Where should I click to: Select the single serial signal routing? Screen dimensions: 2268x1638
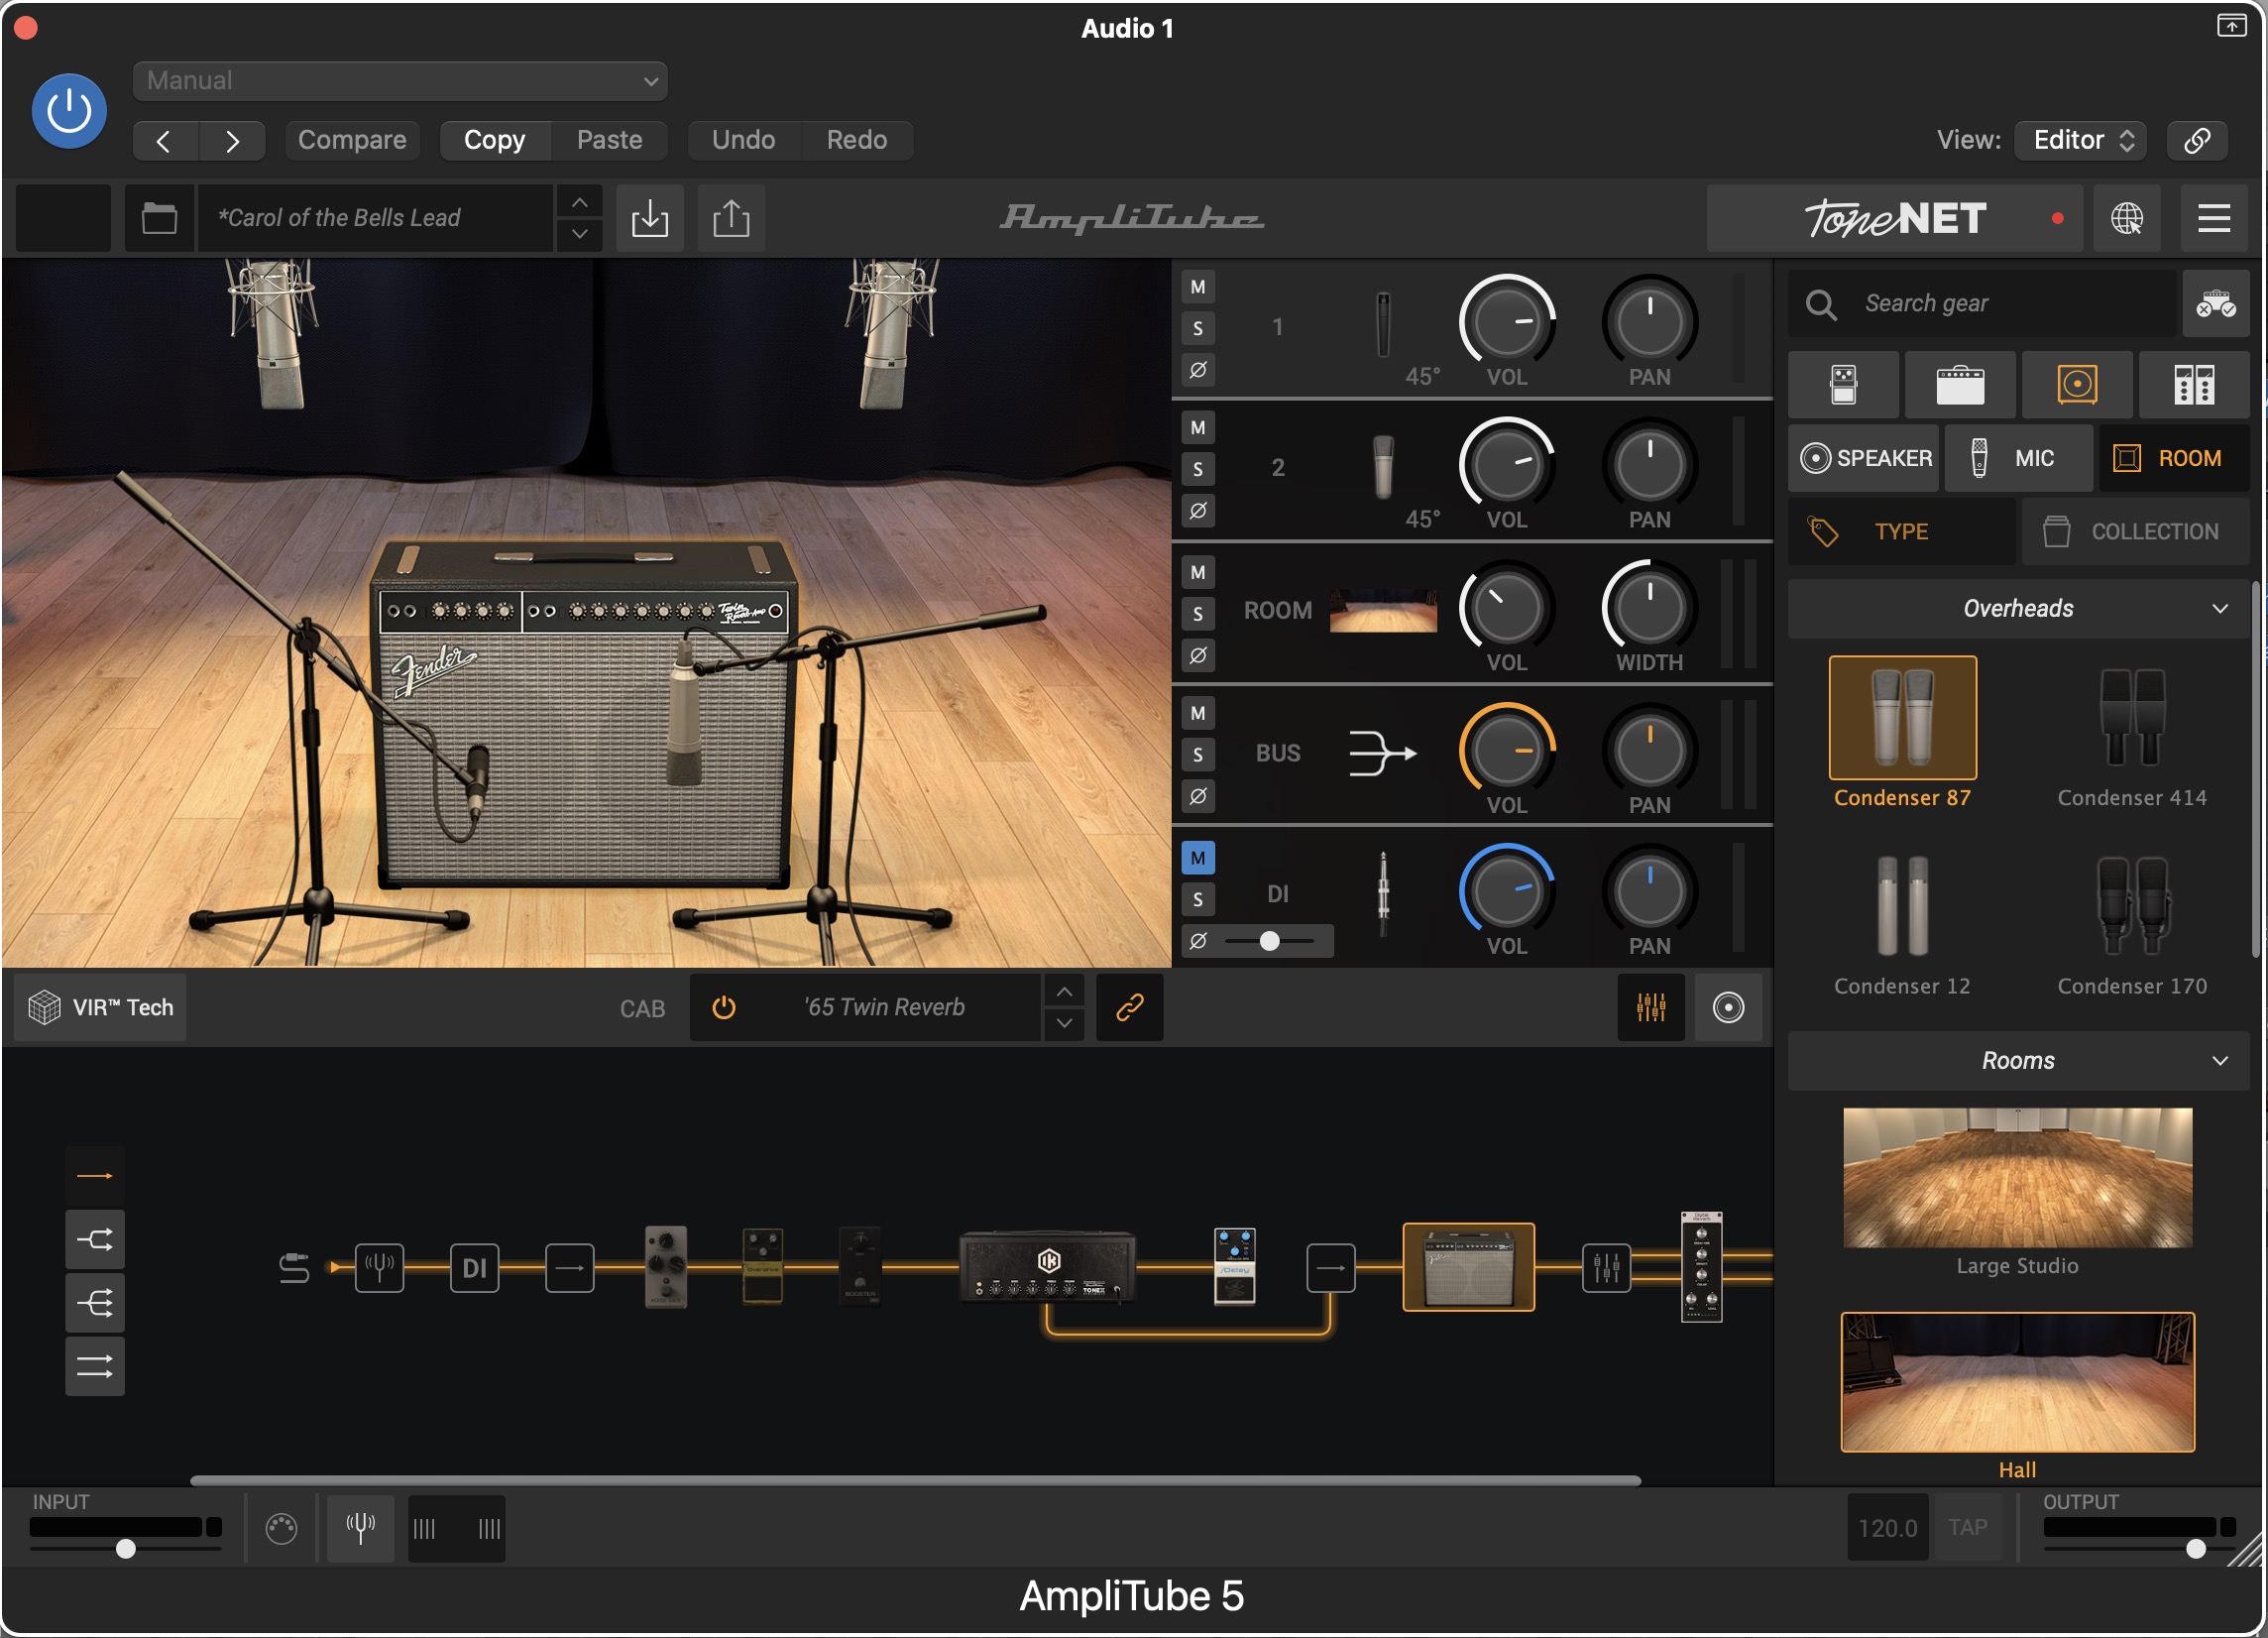point(95,1177)
